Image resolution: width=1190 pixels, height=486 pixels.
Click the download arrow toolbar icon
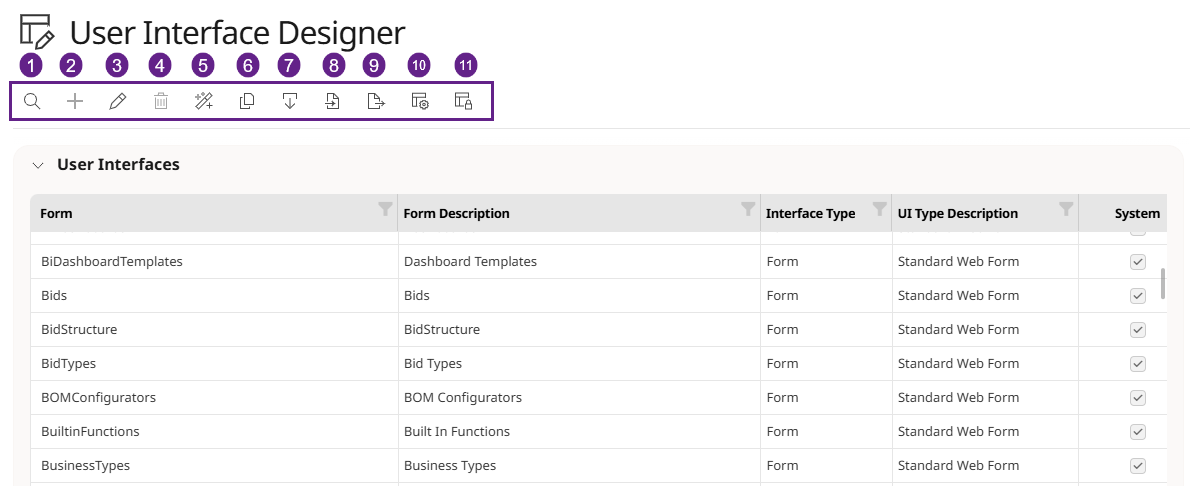(289, 101)
